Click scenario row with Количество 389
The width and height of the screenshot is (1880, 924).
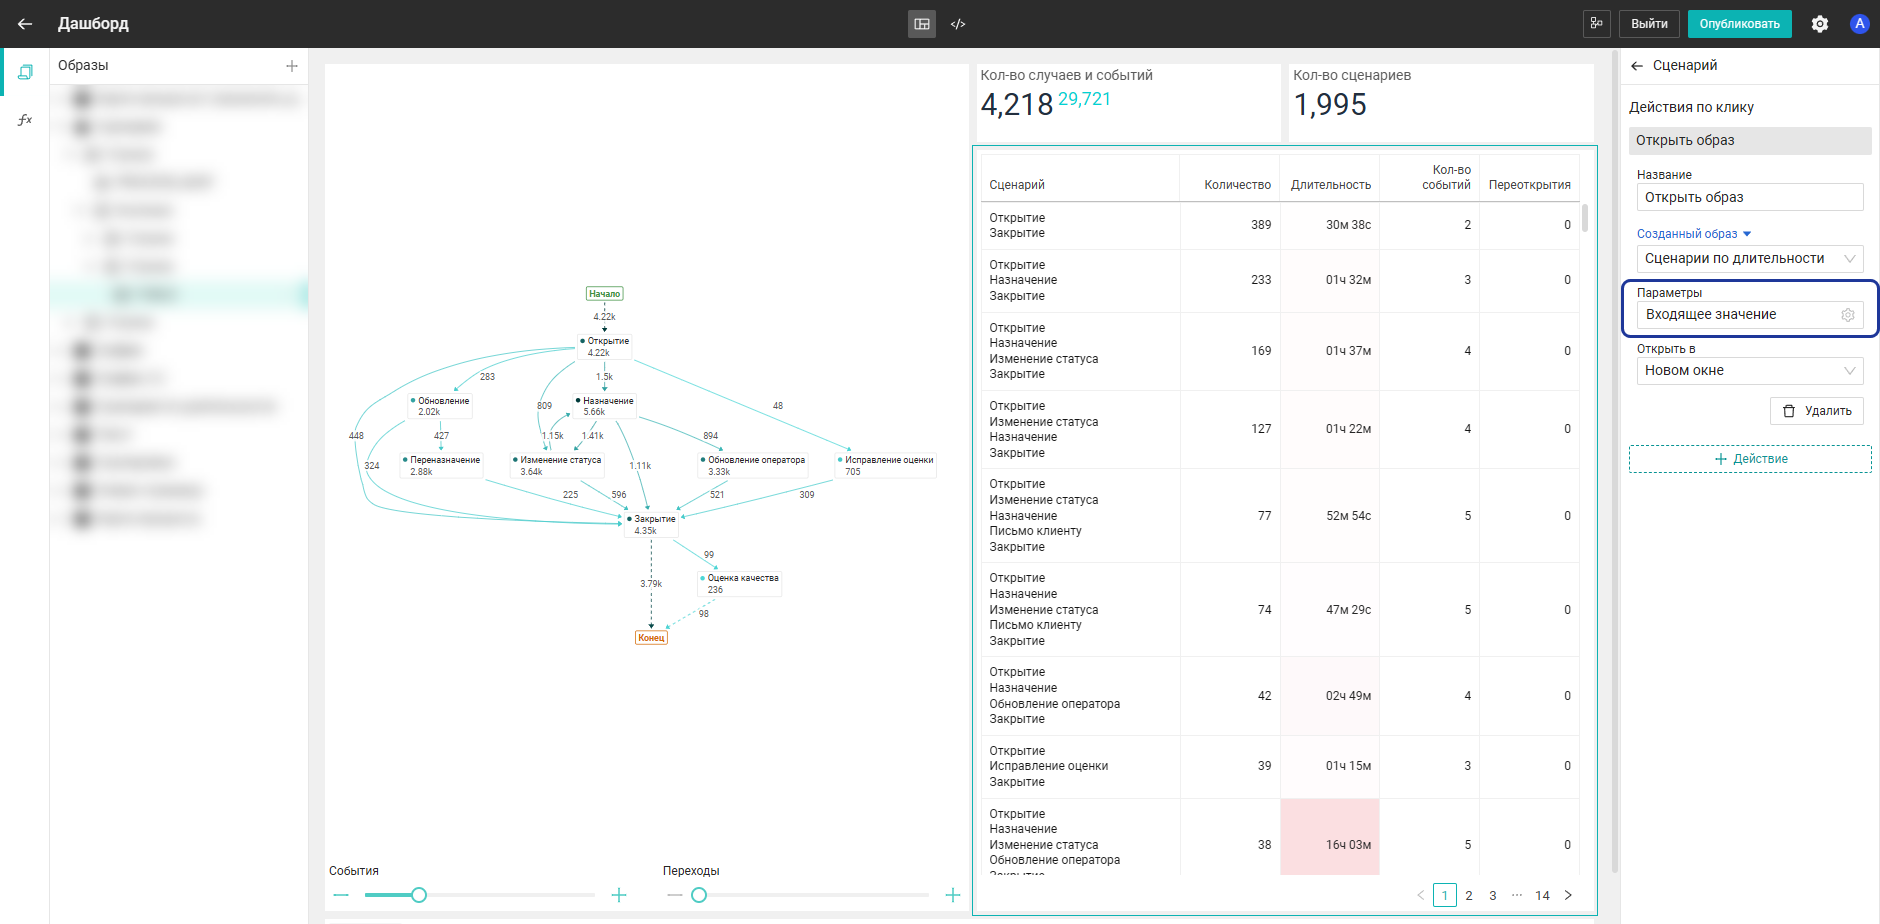[1280, 226]
